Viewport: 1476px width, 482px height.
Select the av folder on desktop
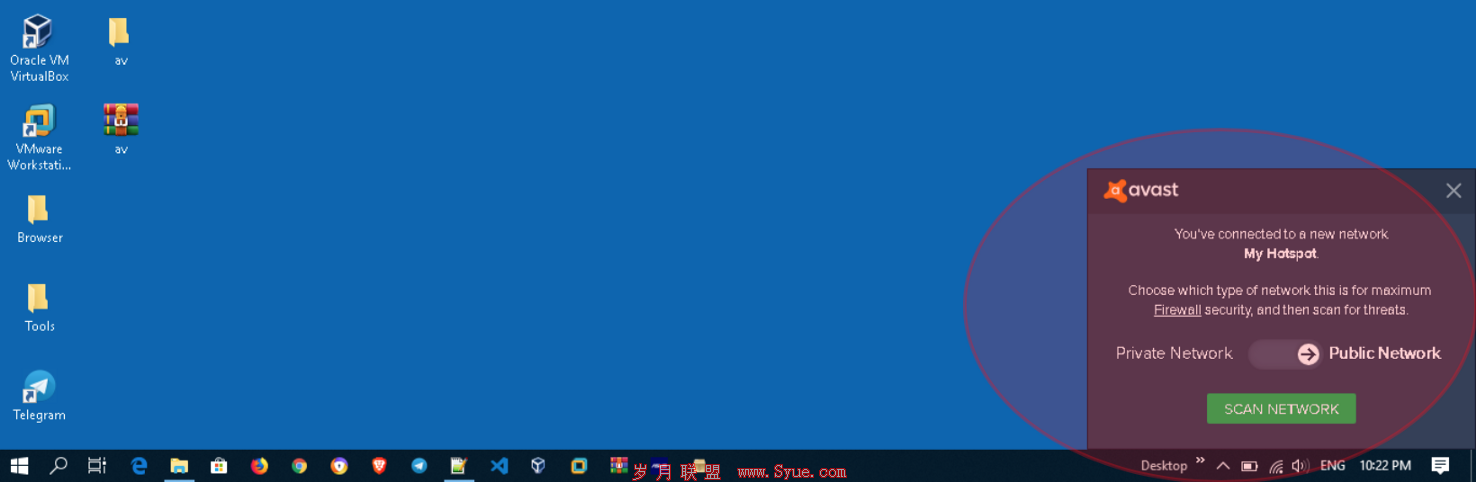pos(120,42)
